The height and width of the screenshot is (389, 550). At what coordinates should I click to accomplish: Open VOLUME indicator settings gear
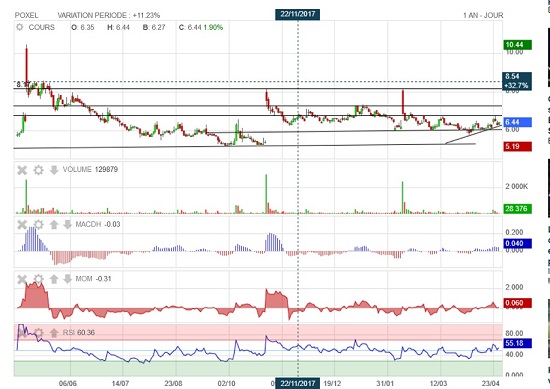click(x=38, y=170)
